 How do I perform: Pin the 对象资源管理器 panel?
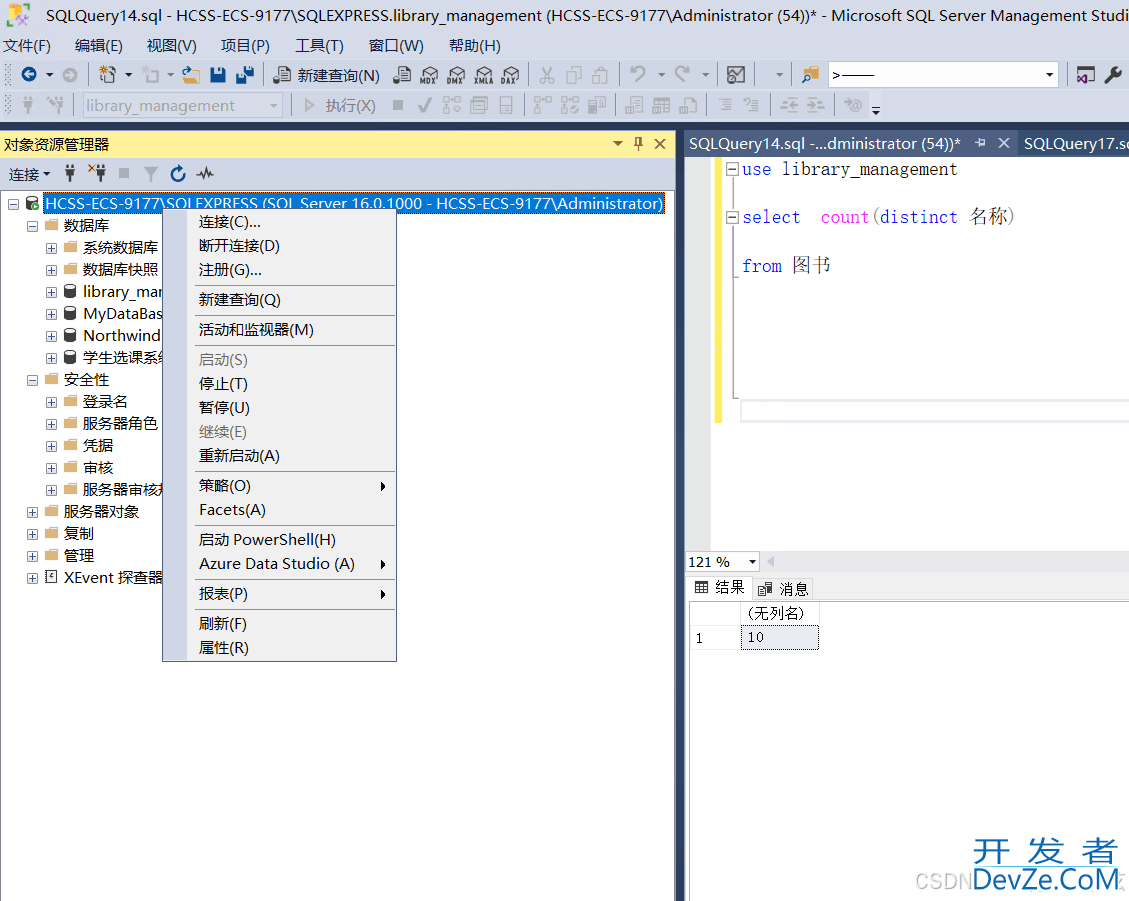pyautogui.click(x=638, y=144)
